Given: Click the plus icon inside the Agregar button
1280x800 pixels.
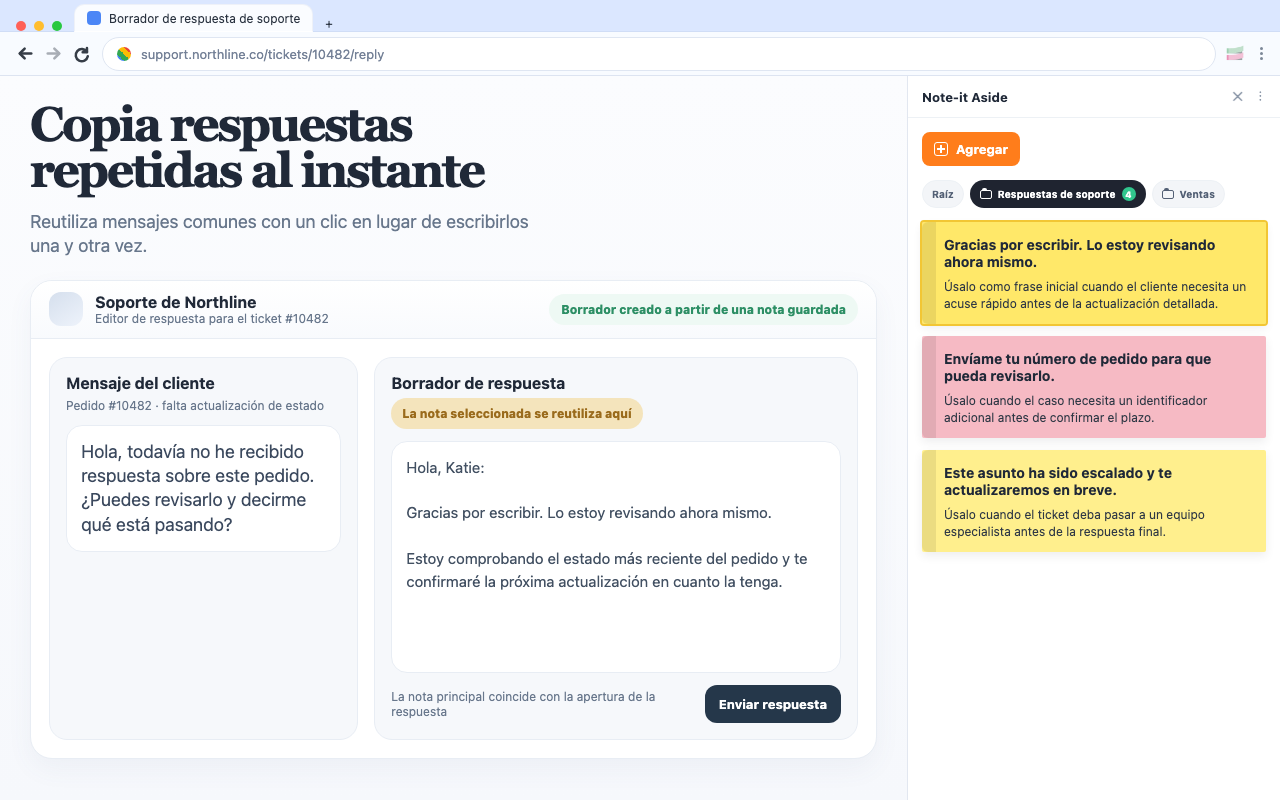Looking at the screenshot, I should click(940, 148).
